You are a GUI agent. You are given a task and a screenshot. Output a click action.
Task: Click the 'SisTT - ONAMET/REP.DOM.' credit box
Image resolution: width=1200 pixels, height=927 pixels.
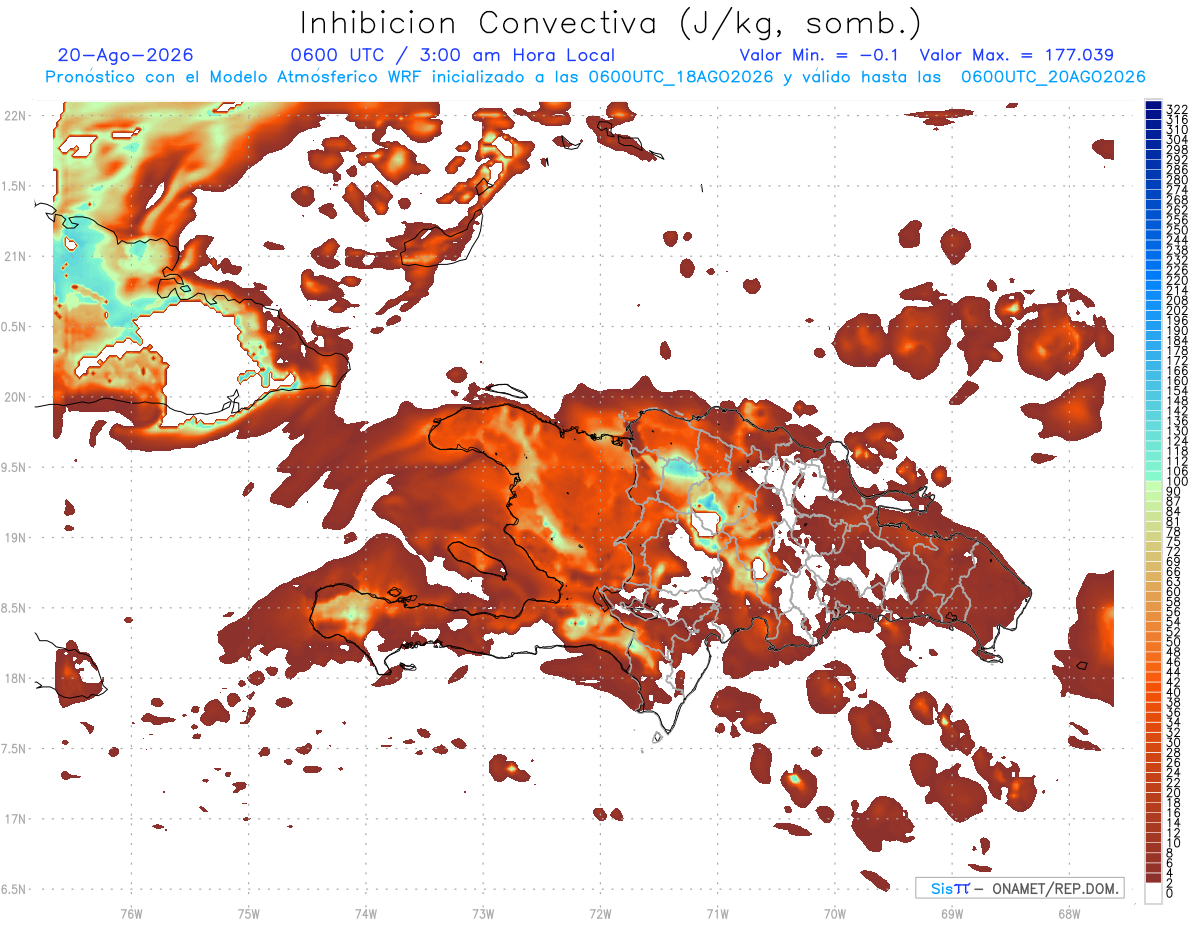(x=1020, y=888)
